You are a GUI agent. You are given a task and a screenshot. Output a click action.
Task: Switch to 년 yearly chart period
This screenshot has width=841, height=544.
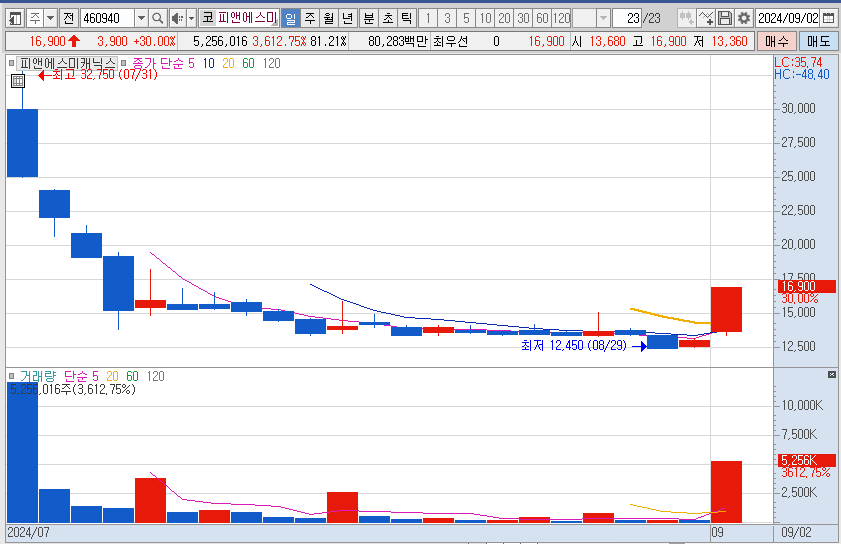pyautogui.click(x=348, y=19)
